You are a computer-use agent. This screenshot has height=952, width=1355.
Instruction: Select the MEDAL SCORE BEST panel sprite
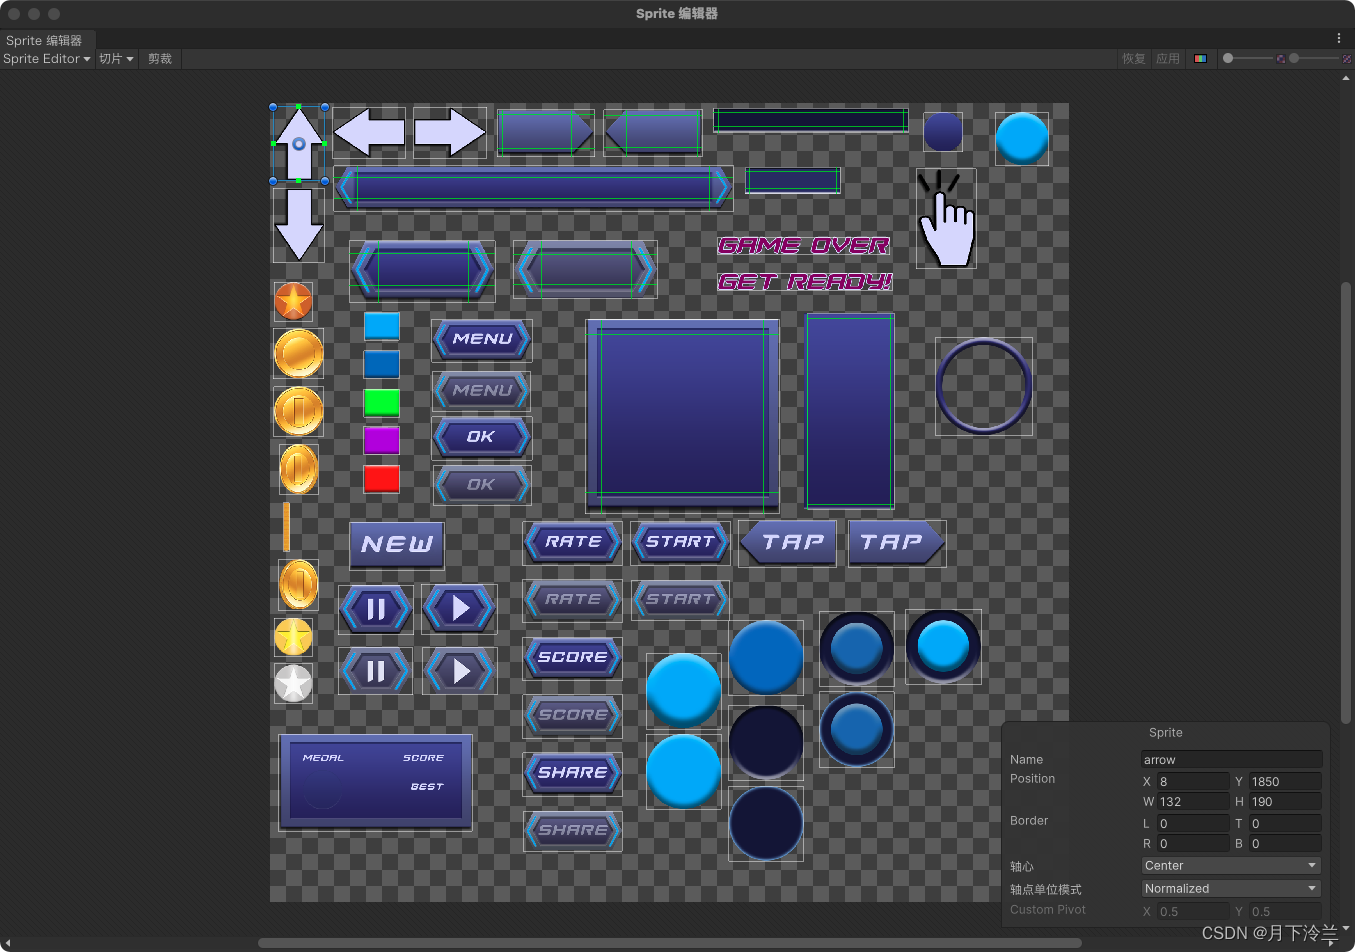pyautogui.click(x=376, y=783)
